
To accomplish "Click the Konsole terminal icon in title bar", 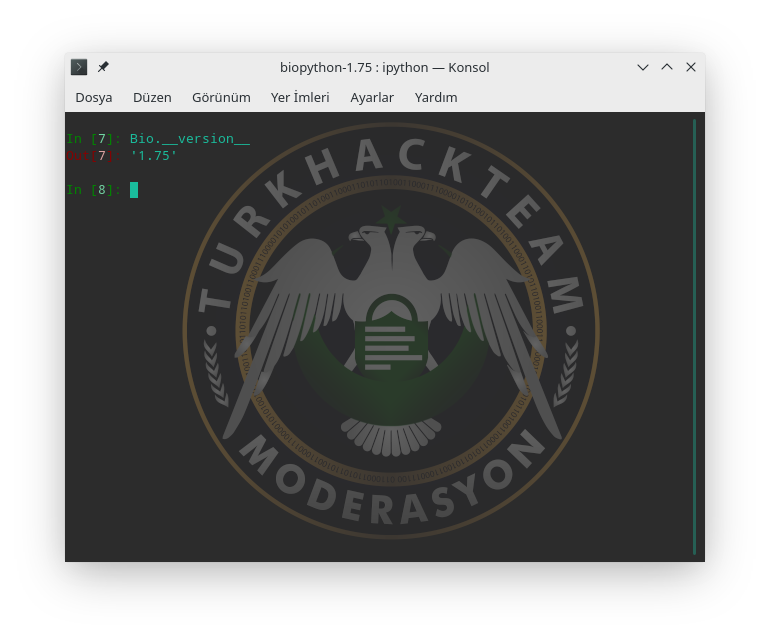I will [x=79, y=67].
